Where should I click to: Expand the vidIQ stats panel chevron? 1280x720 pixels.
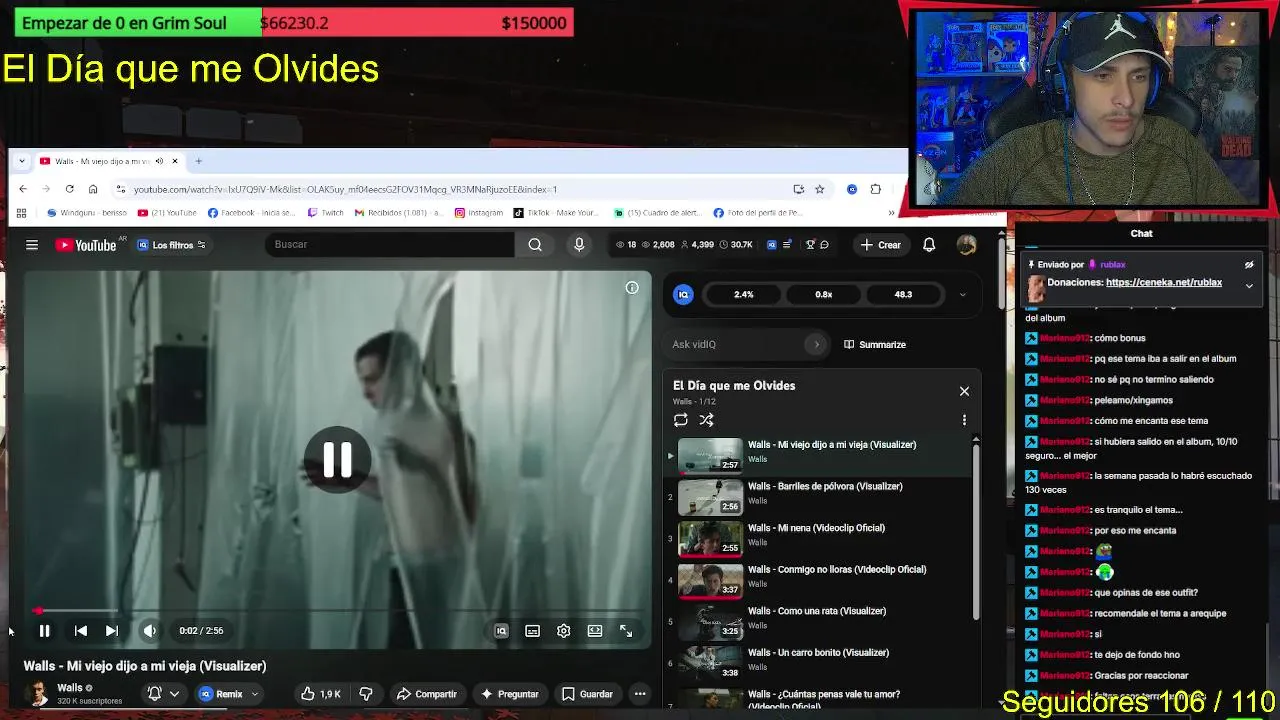[x=963, y=295]
